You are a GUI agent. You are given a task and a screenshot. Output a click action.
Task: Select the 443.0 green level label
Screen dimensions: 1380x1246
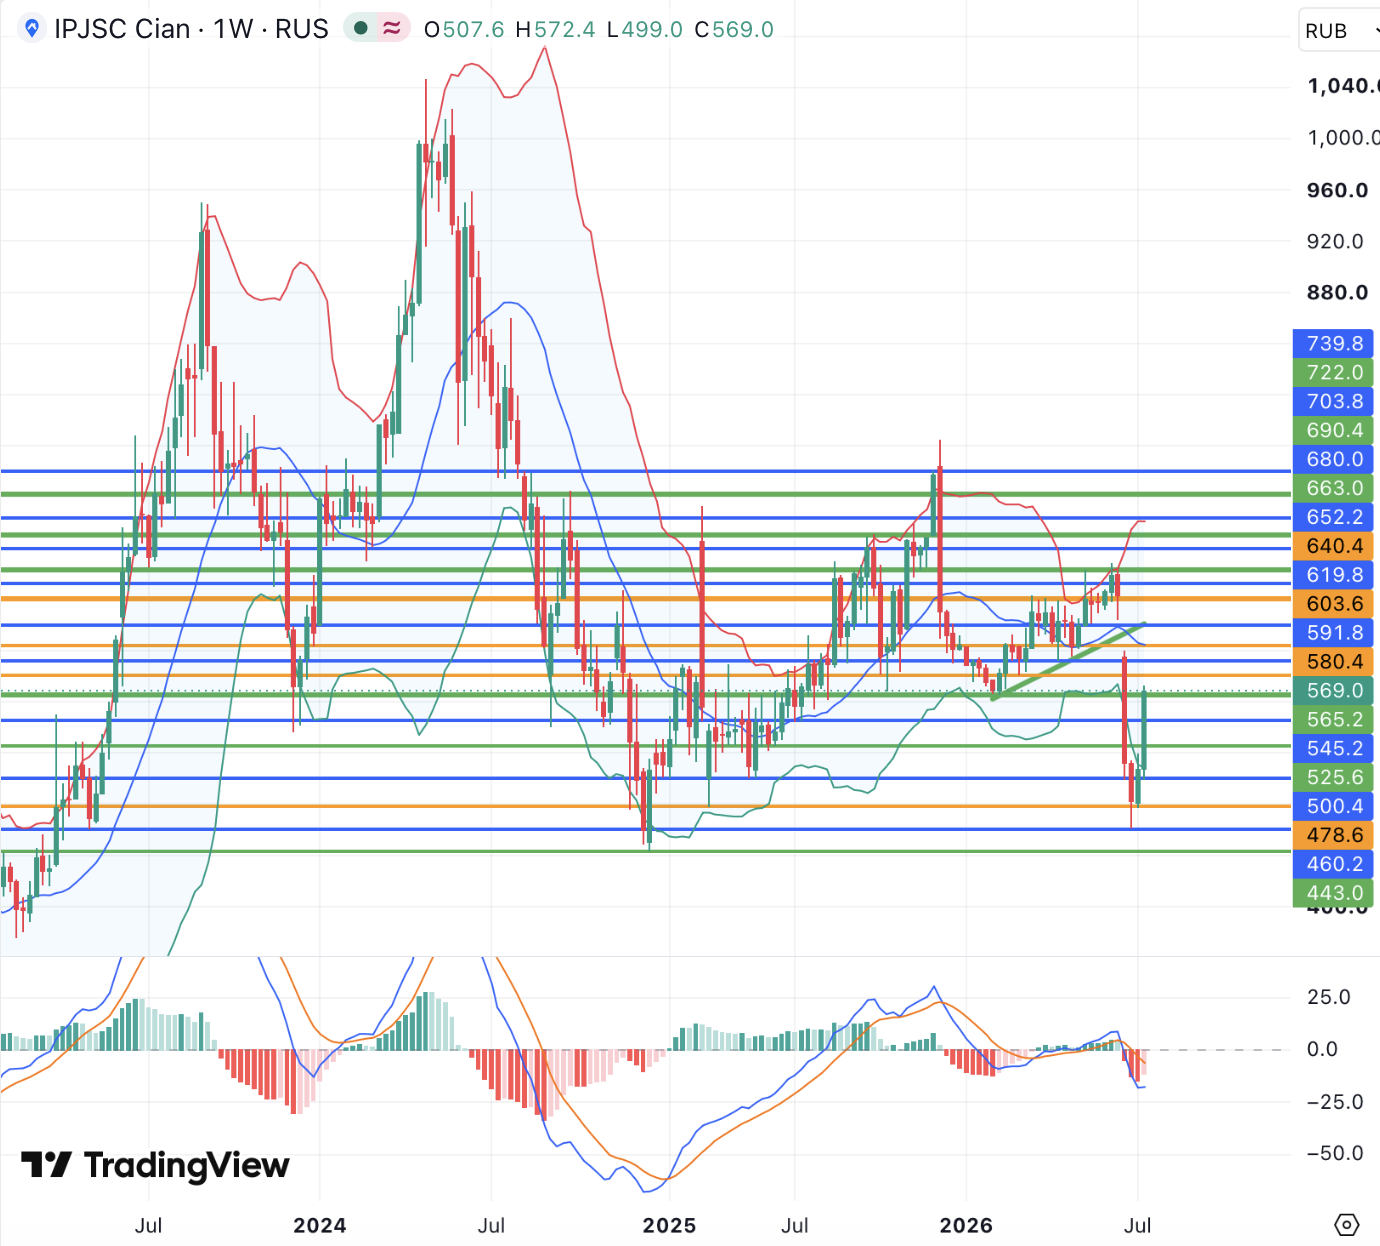tap(1334, 893)
